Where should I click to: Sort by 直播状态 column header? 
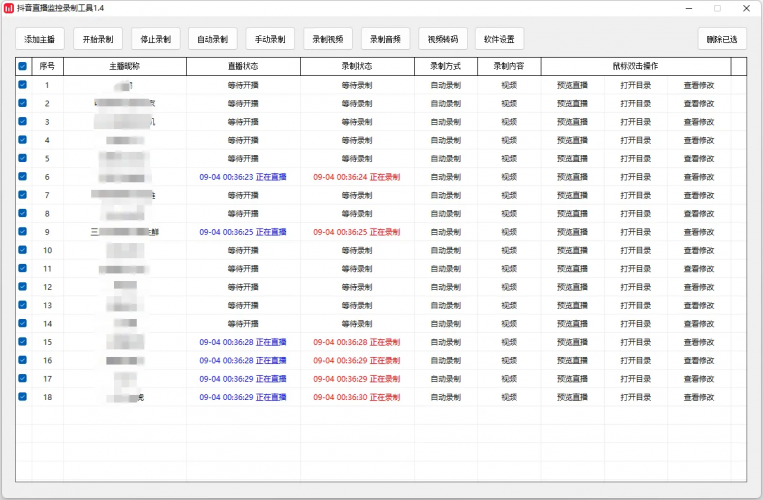(243, 66)
